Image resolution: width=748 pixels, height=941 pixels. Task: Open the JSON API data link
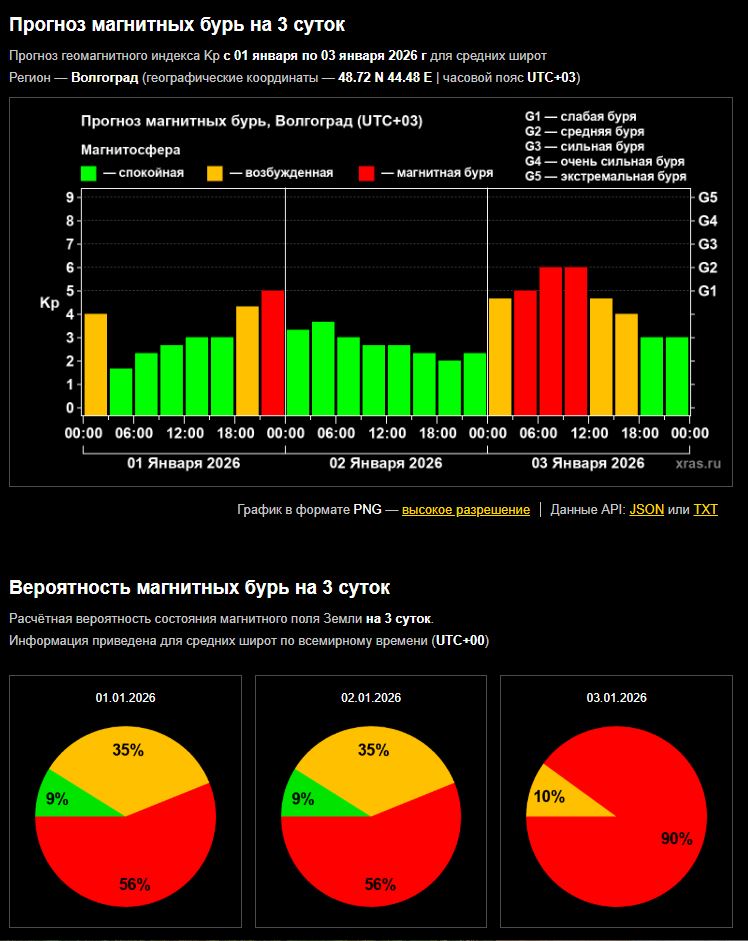point(646,510)
